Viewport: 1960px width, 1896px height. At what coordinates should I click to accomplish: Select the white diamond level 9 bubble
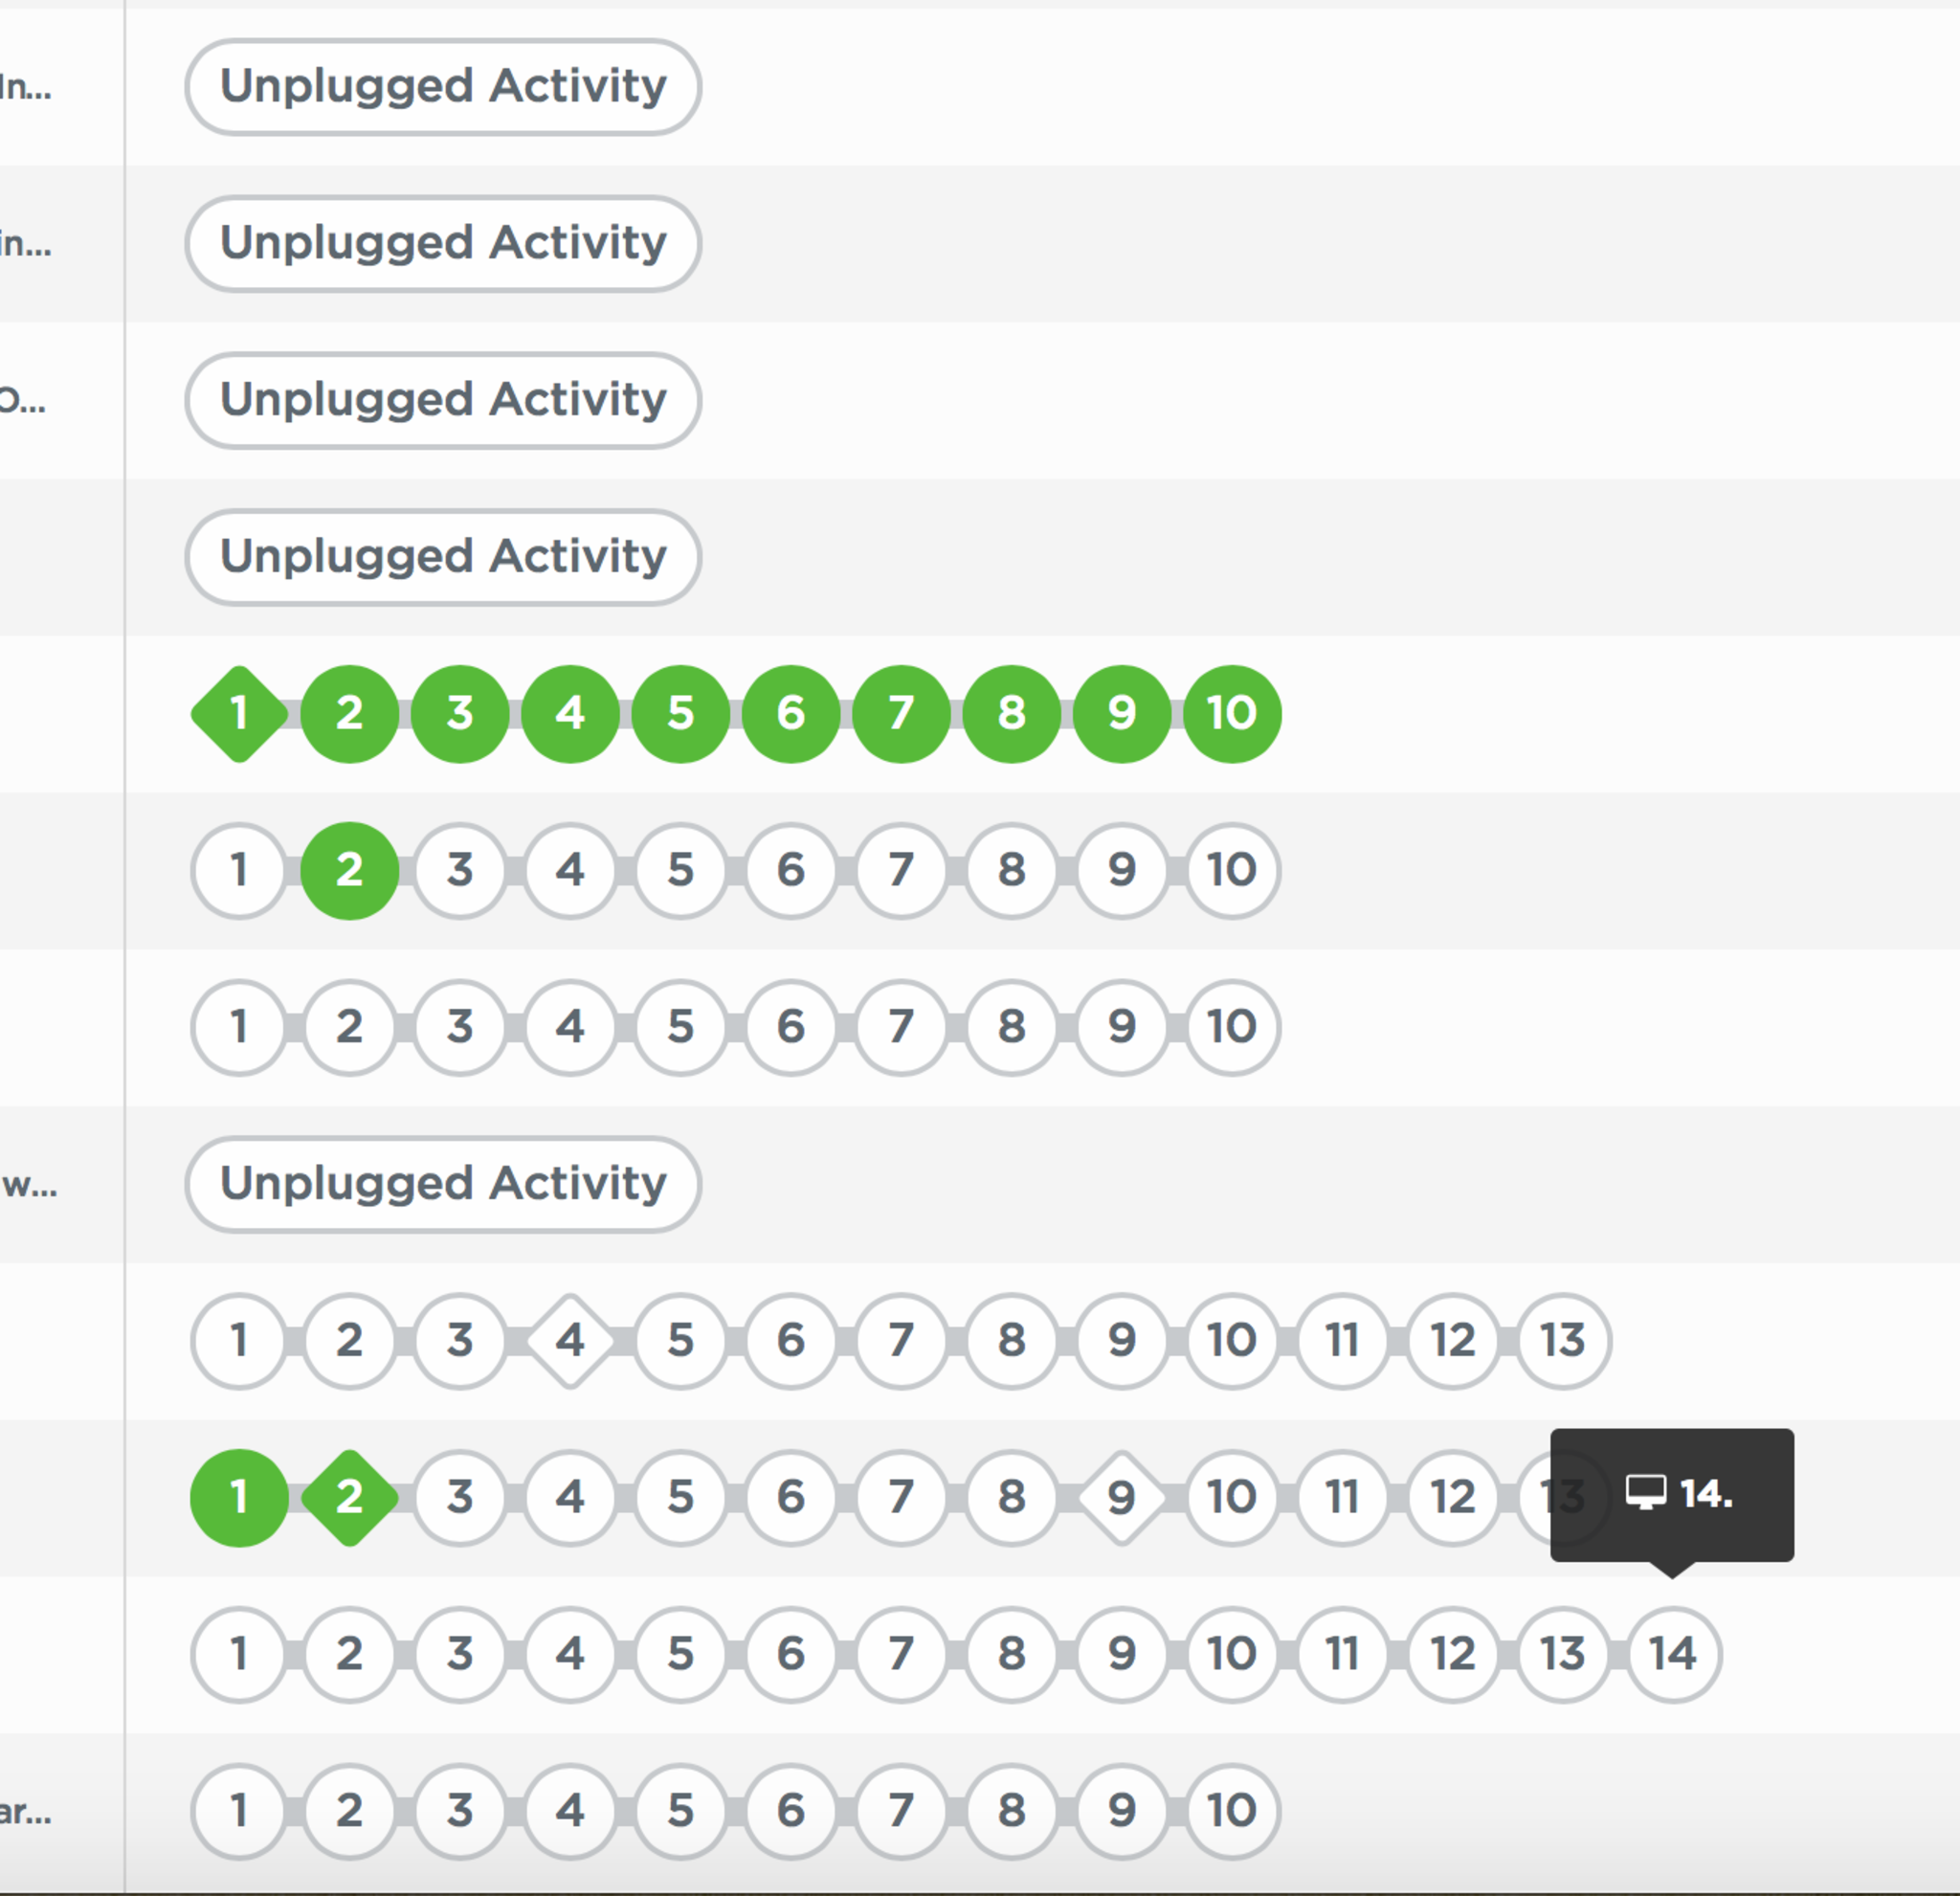(x=1121, y=1497)
